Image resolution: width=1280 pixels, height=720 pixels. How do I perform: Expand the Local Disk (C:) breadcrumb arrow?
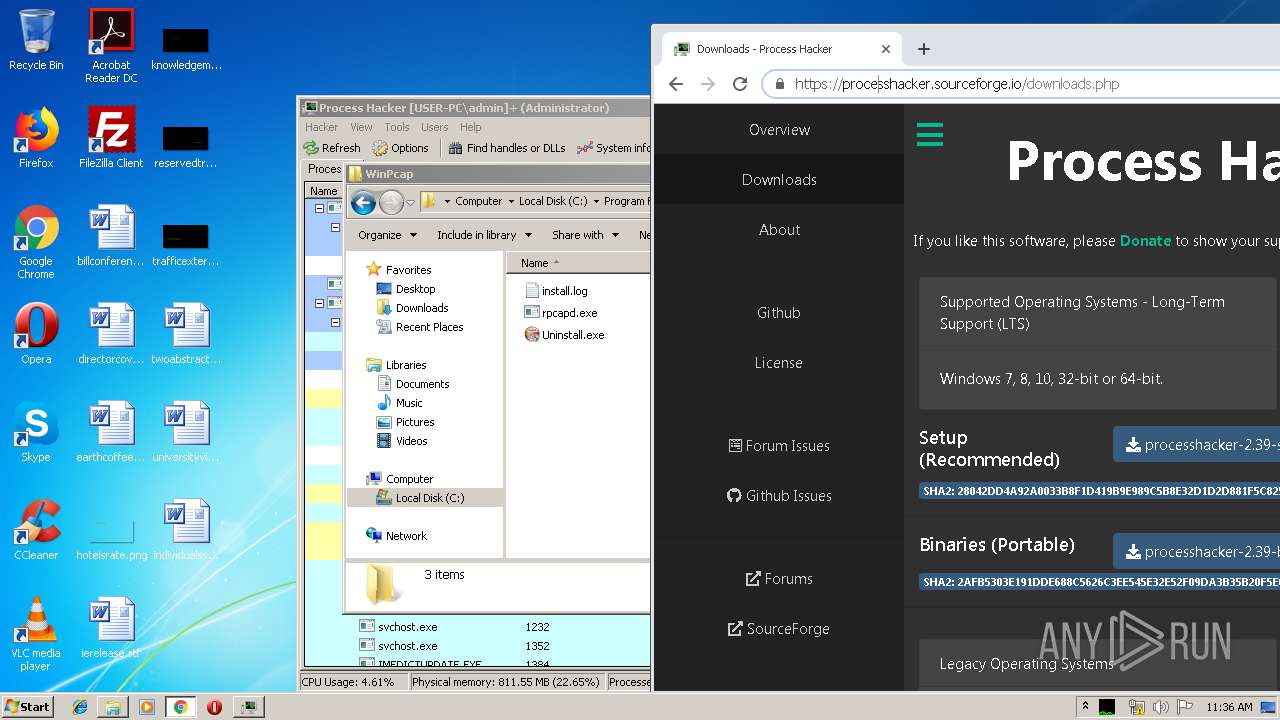click(x=595, y=201)
